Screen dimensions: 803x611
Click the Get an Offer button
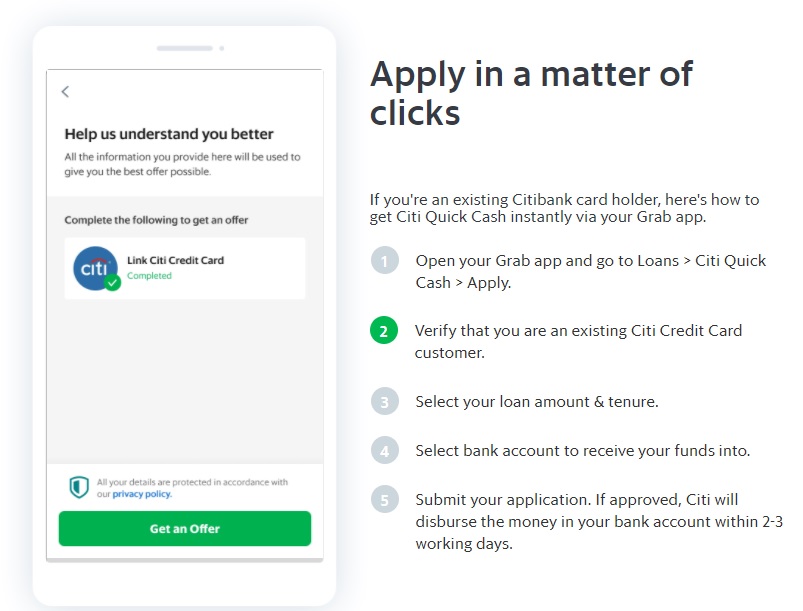185,529
